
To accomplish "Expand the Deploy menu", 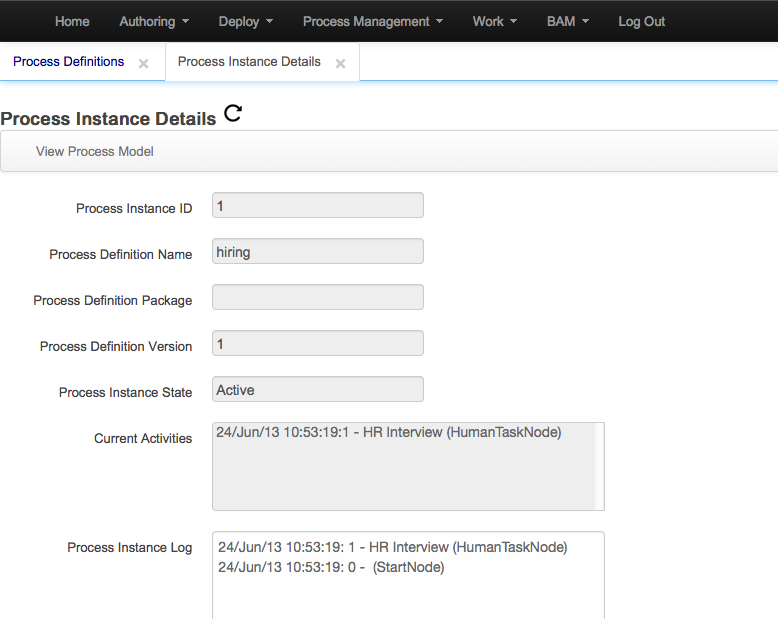I will (x=246, y=21).
